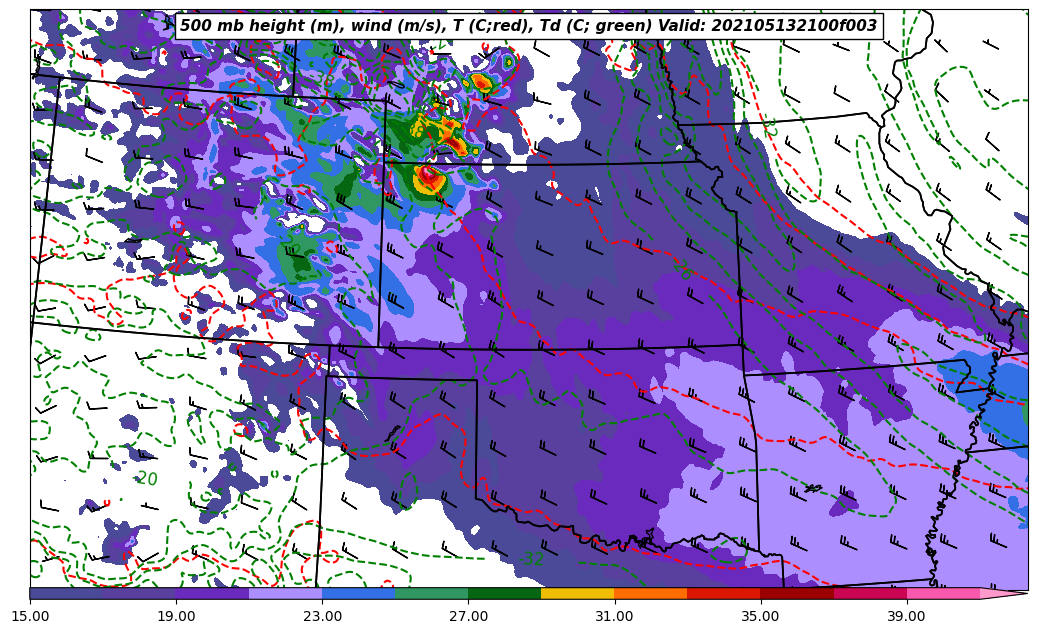The image size is (1037, 633).
Task: Select the yellow colorbar segment
Action: pos(577,593)
